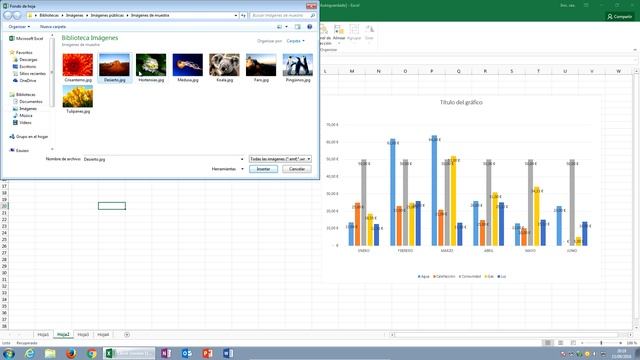Open Descargas in navigation pane
The image size is (640, 360).
pos(25,60)
